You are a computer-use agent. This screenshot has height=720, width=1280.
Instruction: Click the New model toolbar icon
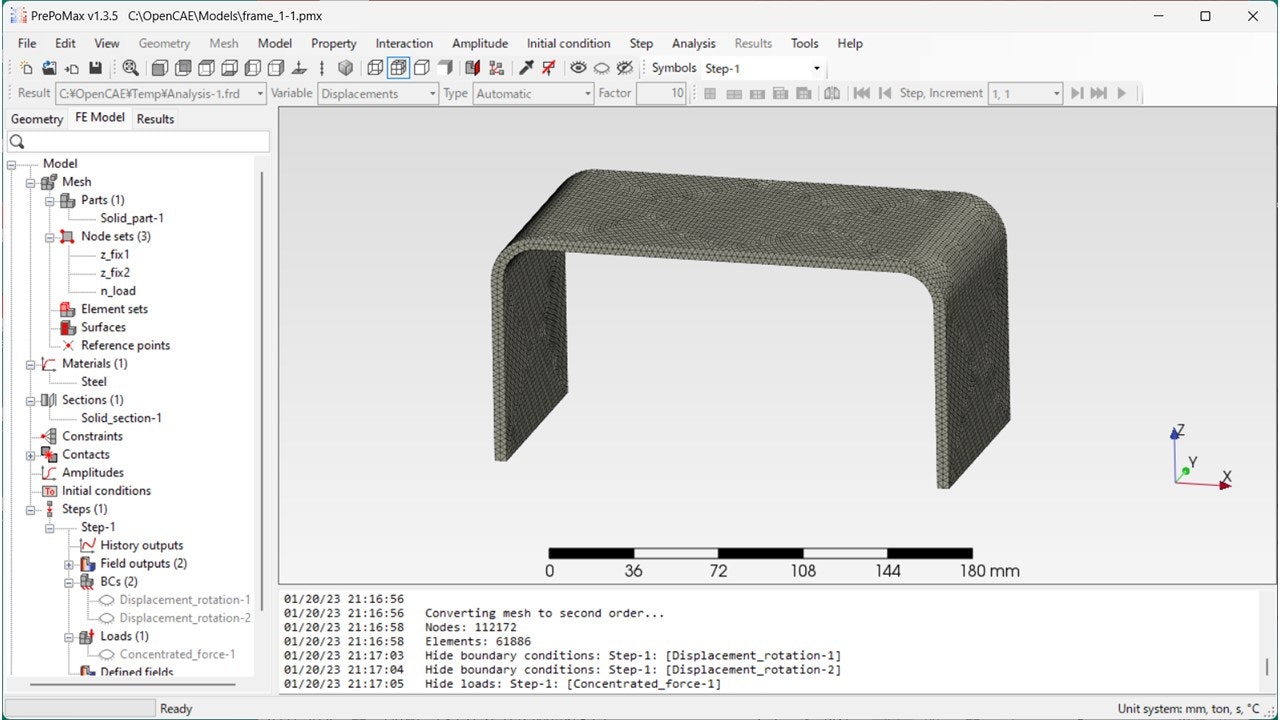click(x=26, y=68)
